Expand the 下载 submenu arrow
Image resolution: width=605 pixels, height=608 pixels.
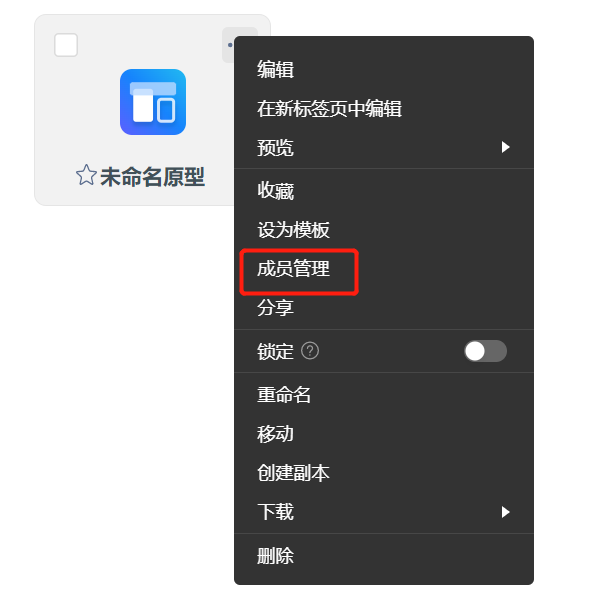click(505, 512)
